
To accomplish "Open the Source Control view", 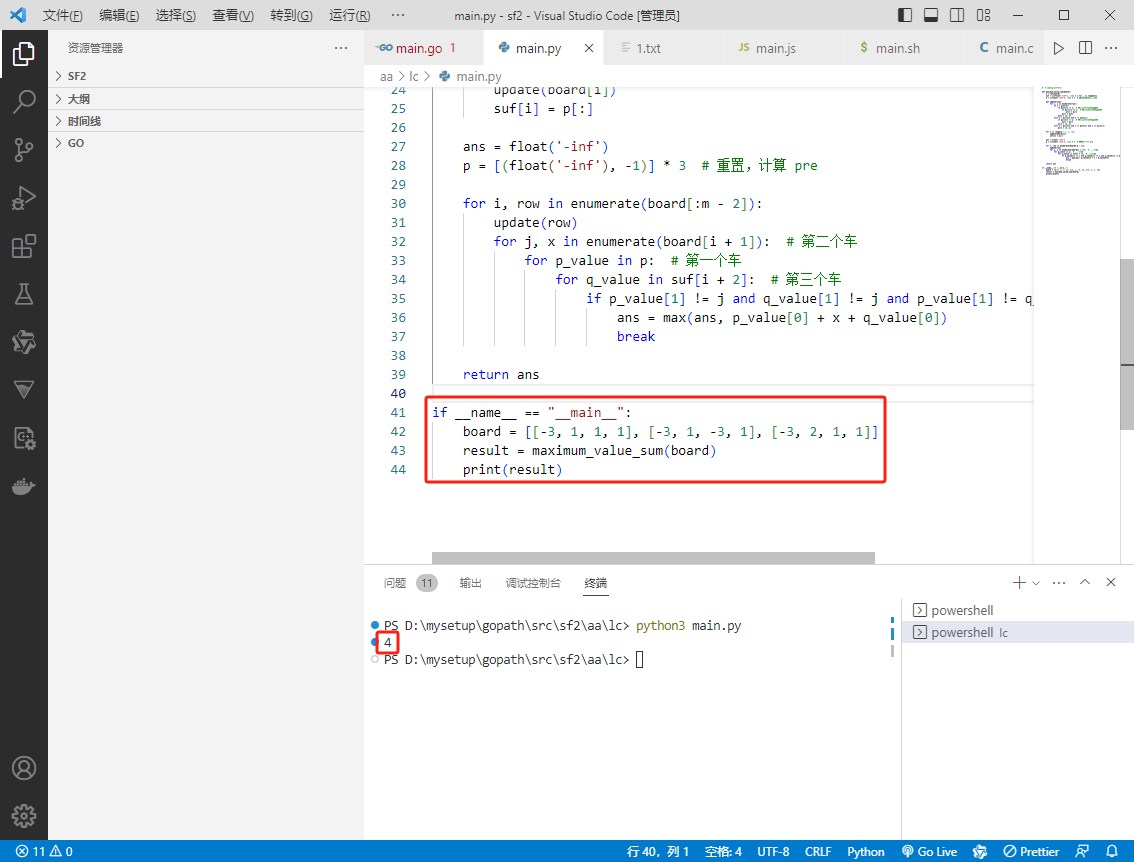I will click(x=24, y=150).
